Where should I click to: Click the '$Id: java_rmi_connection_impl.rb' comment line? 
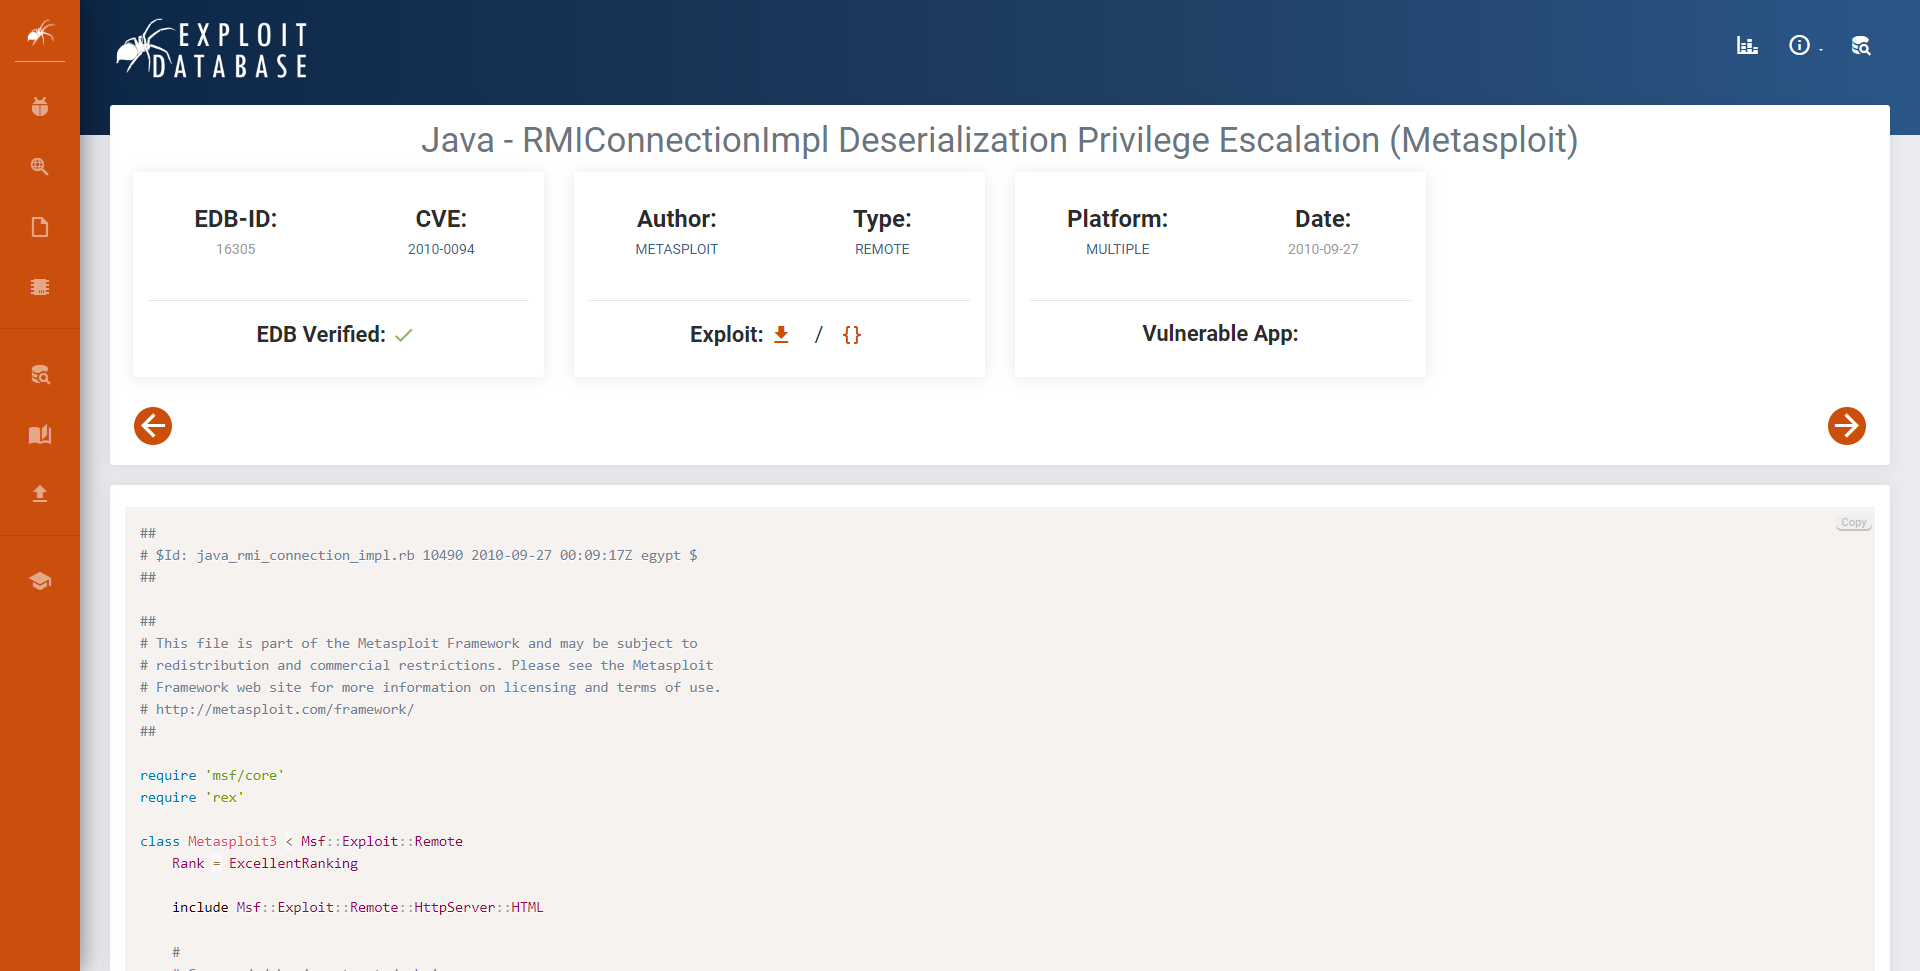coord(419,555)
